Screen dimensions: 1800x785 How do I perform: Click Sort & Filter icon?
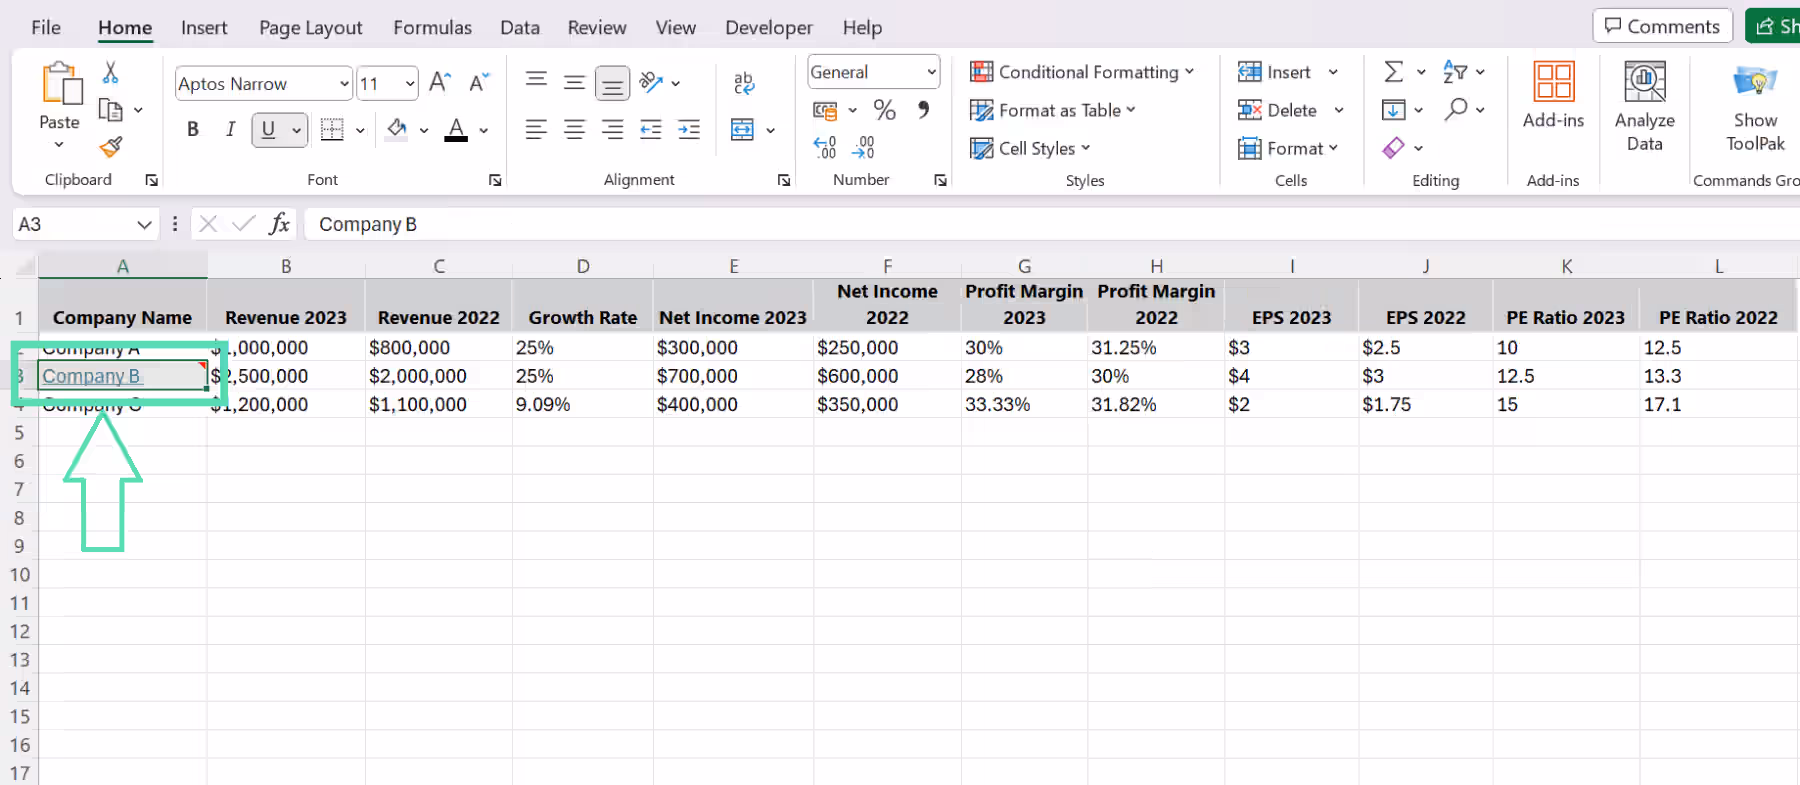click(1455, 71)
